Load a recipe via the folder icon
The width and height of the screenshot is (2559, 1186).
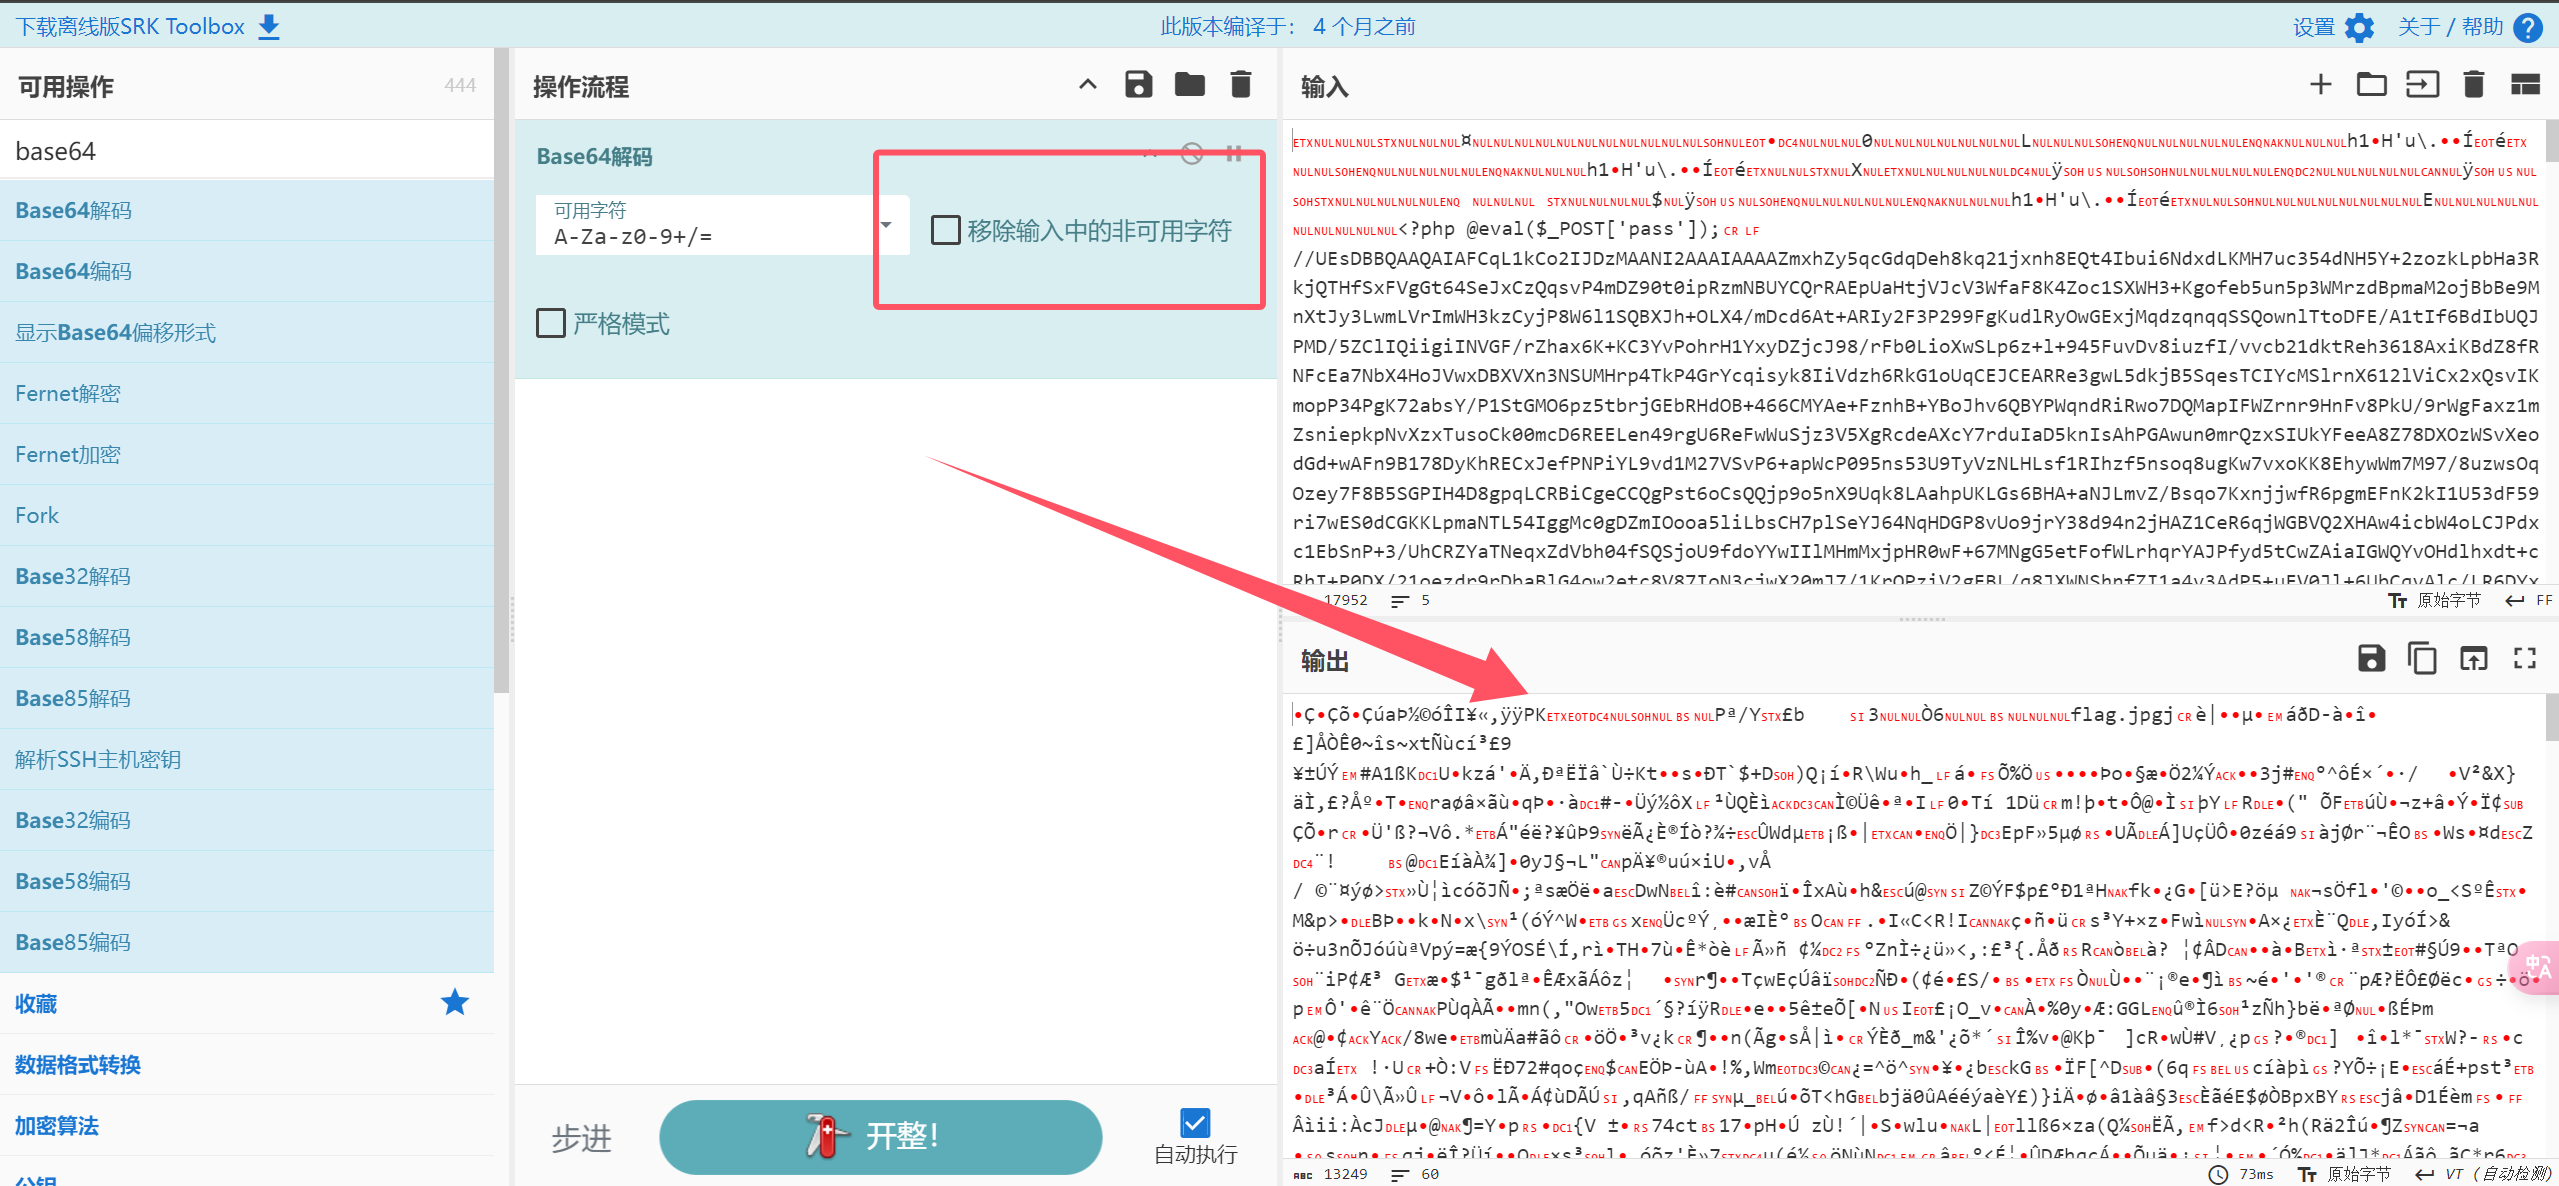tap(1189, 85)
